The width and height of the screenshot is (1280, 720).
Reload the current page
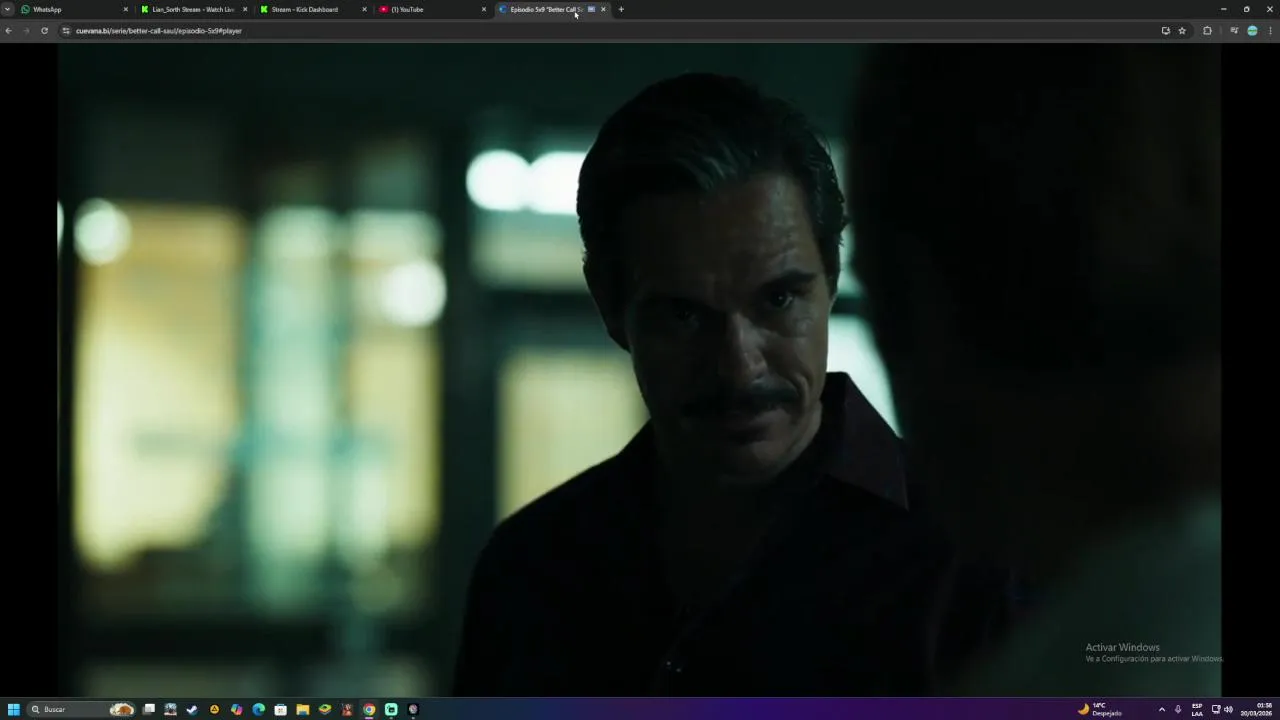(x=44, y=31)
